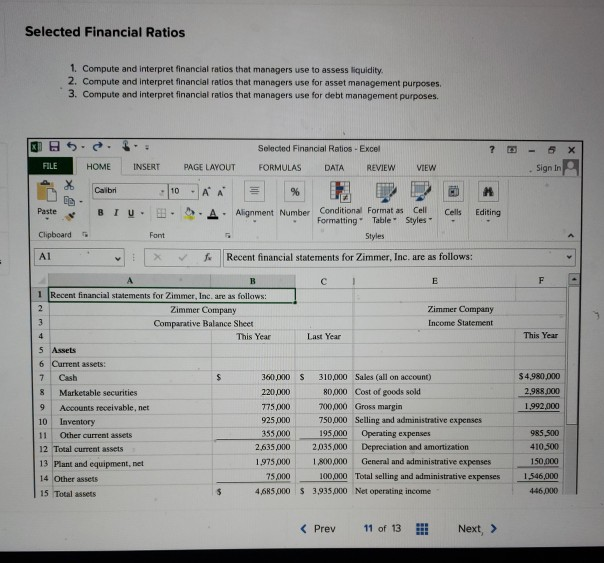604x563 pixels.
Task: Go to the Next page
Action: tap(478, 529)
